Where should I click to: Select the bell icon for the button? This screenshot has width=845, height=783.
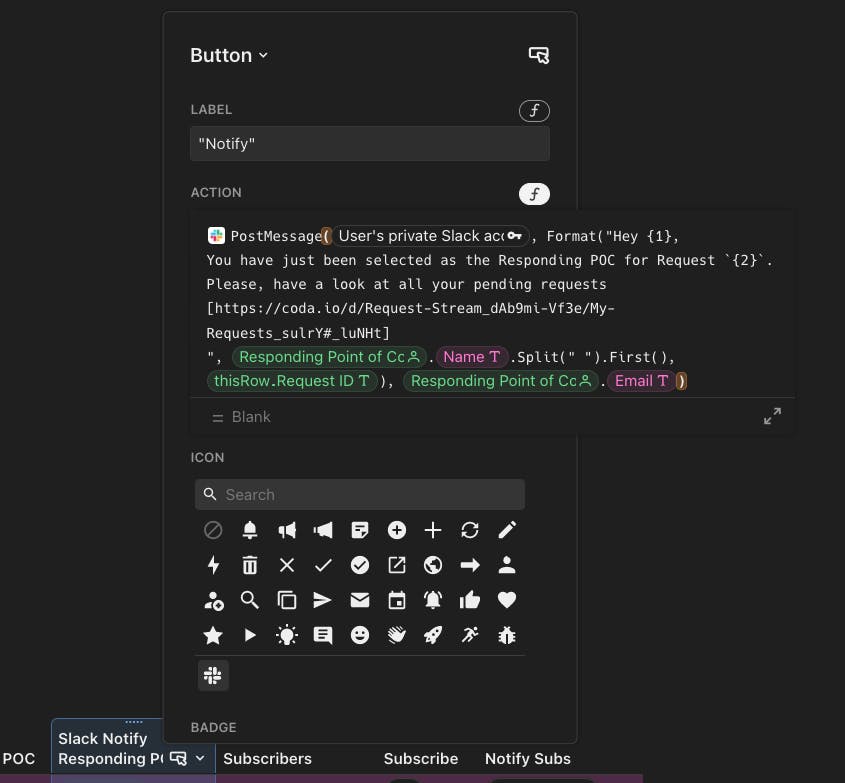click(250, 530)
